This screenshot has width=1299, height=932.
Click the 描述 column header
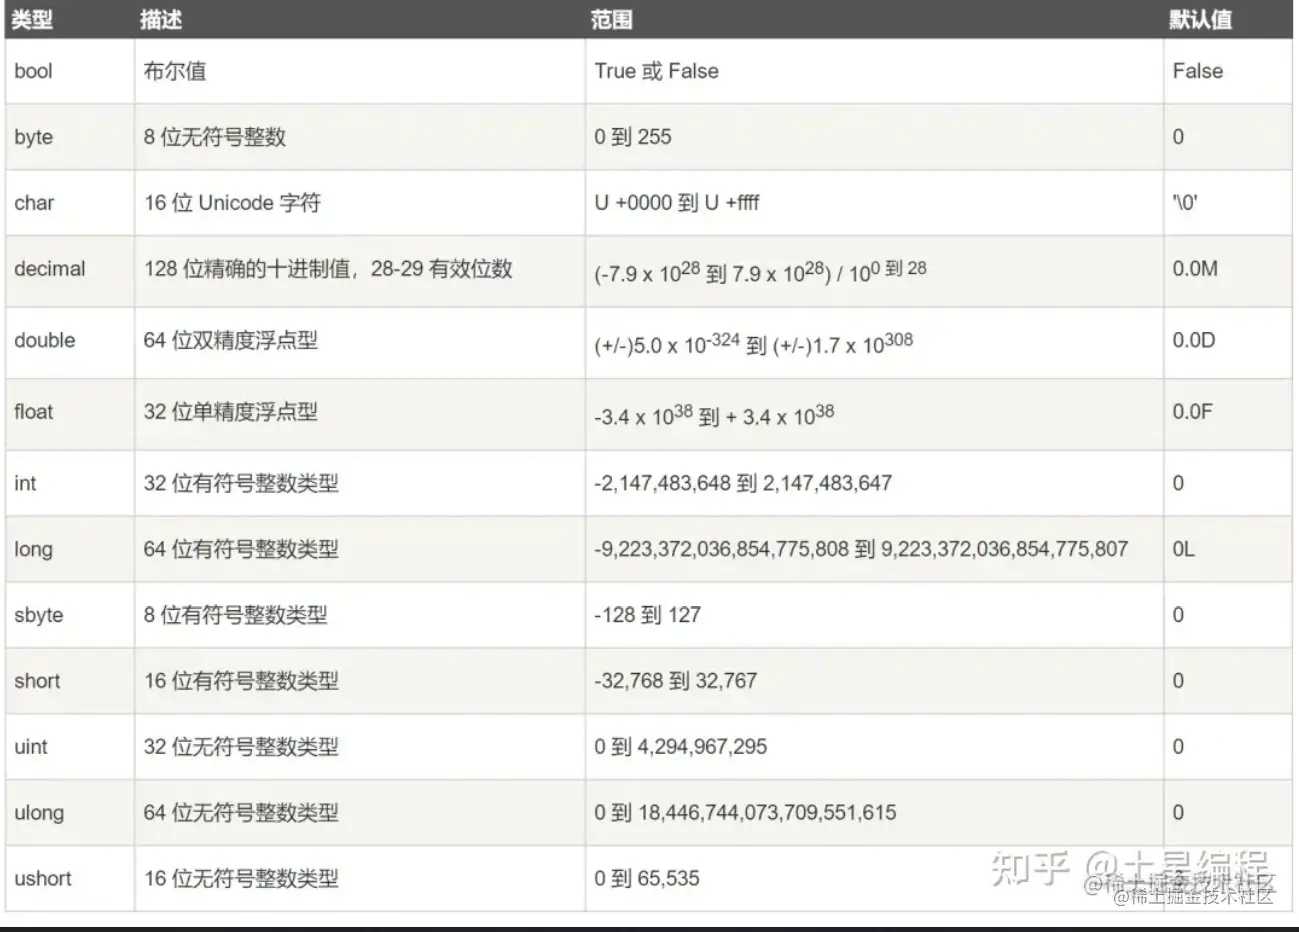coord(161,20)
